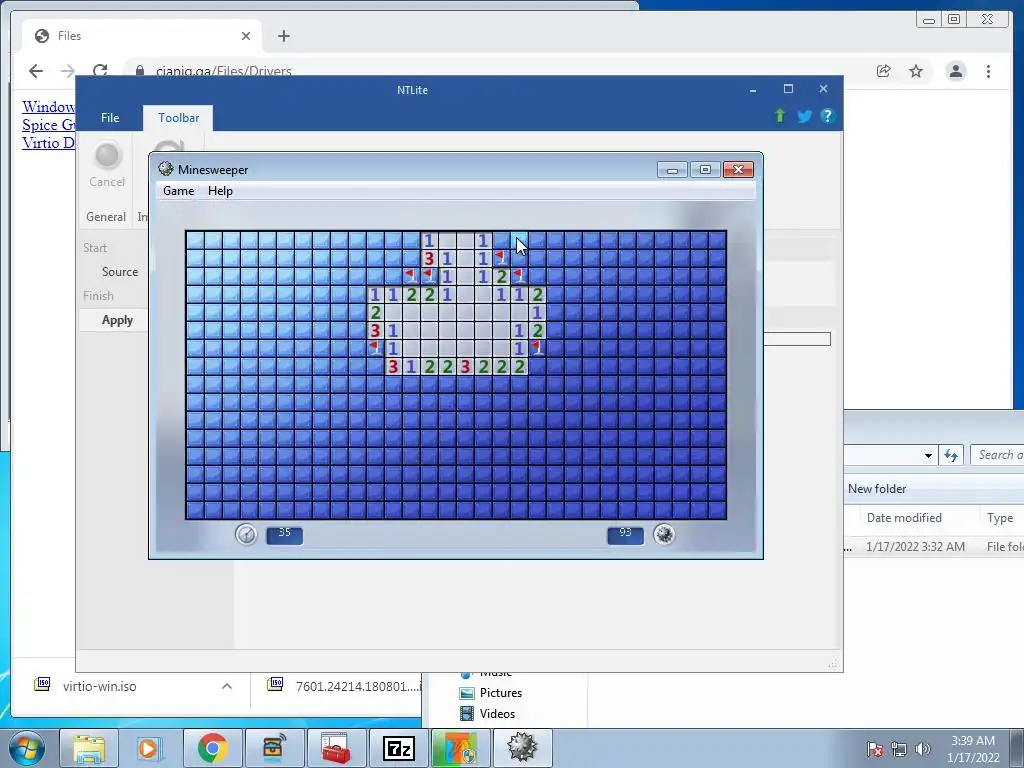Open the Minesweeper Game menu

point(178,191)
